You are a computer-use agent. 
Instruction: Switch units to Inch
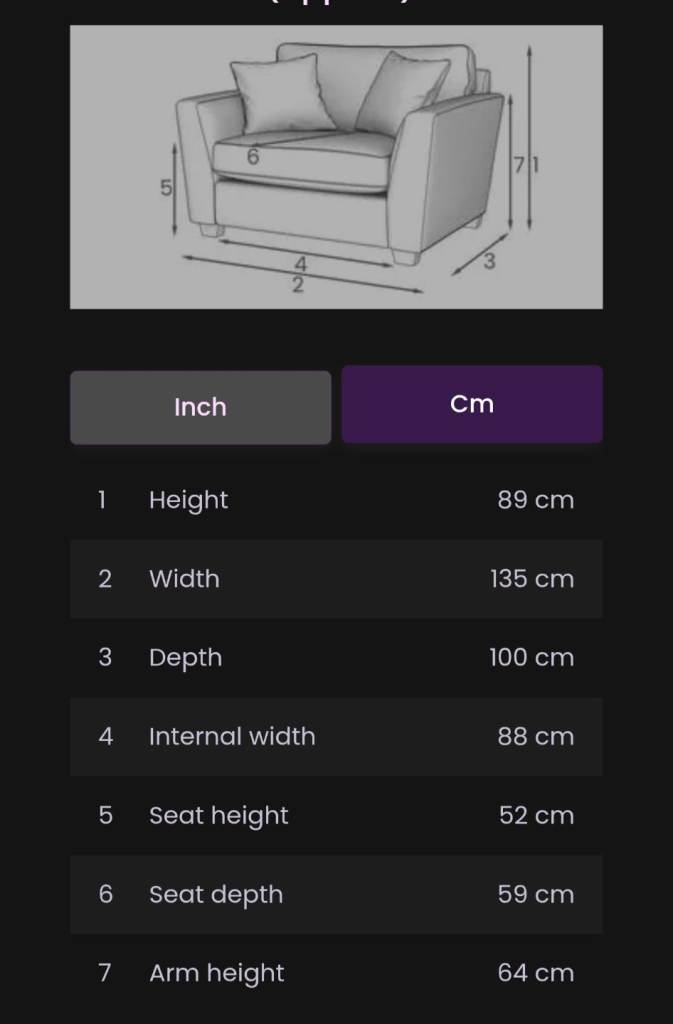pyautogui.click(x=200, y=407)
